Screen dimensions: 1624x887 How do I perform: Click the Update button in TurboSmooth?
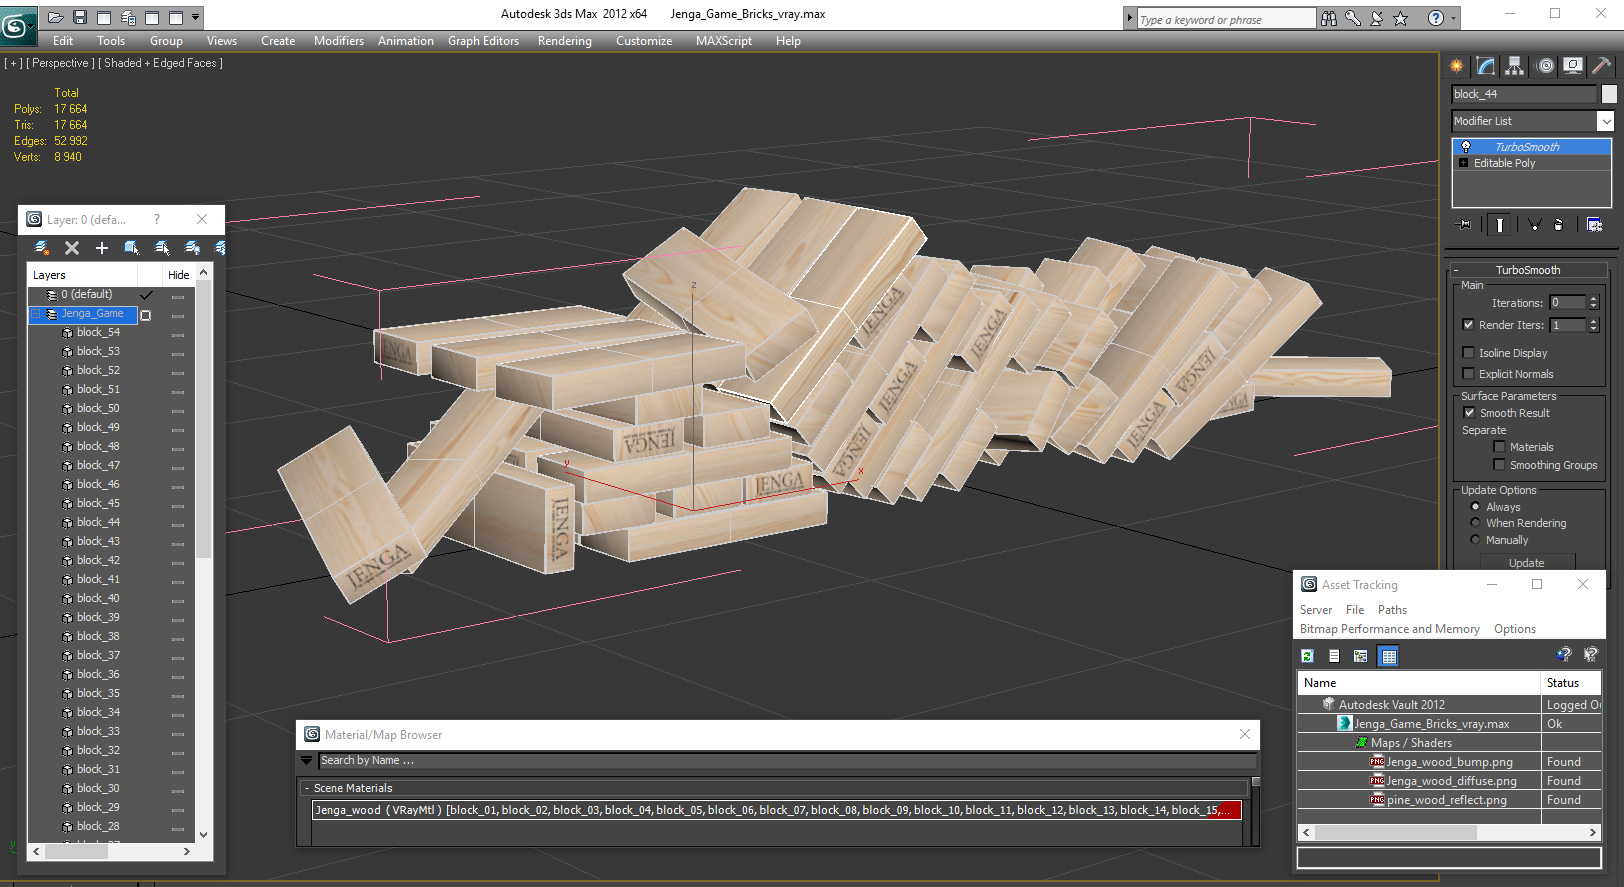pos(1526,563)
